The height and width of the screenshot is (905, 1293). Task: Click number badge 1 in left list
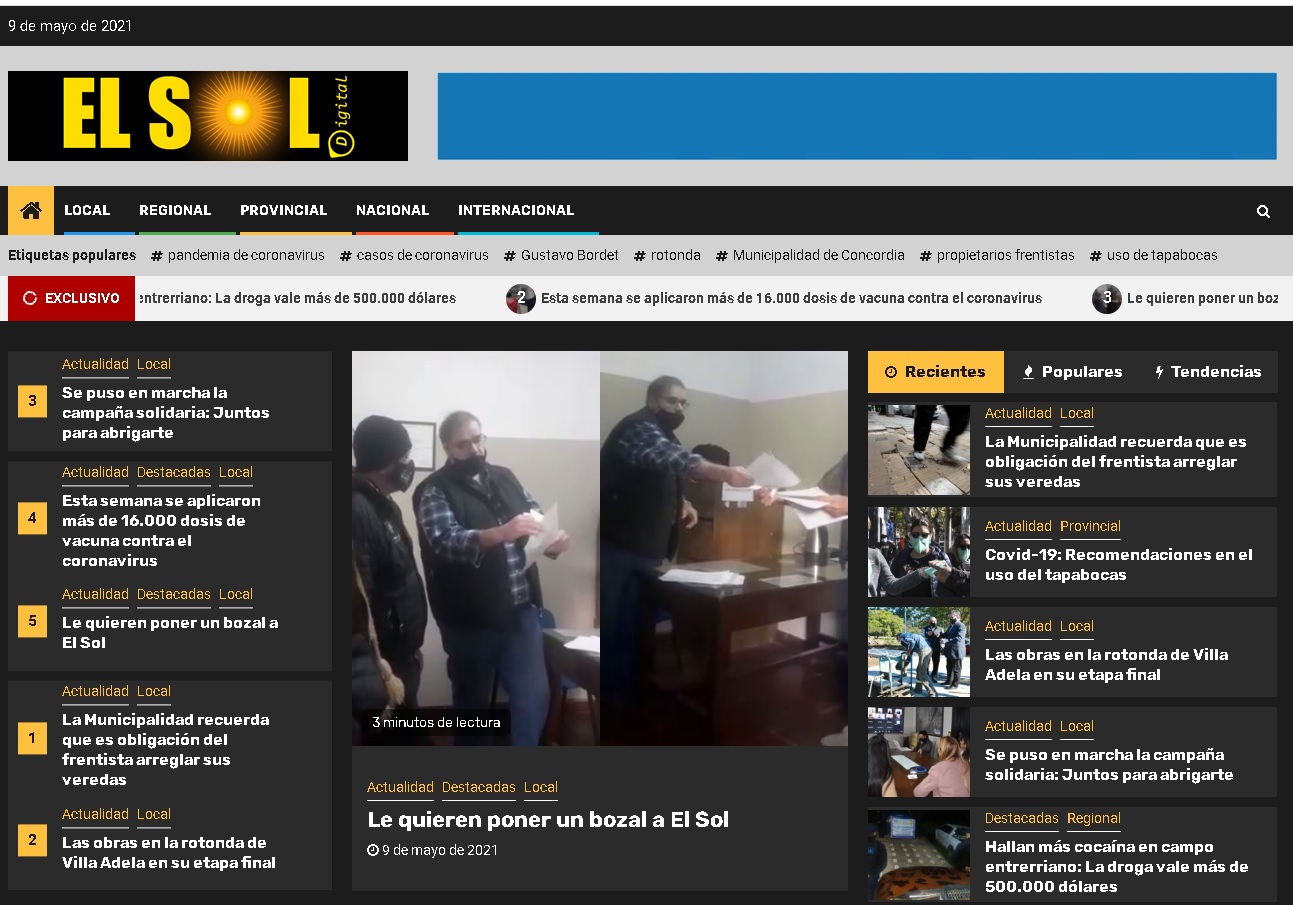click(x=32, y=739)
